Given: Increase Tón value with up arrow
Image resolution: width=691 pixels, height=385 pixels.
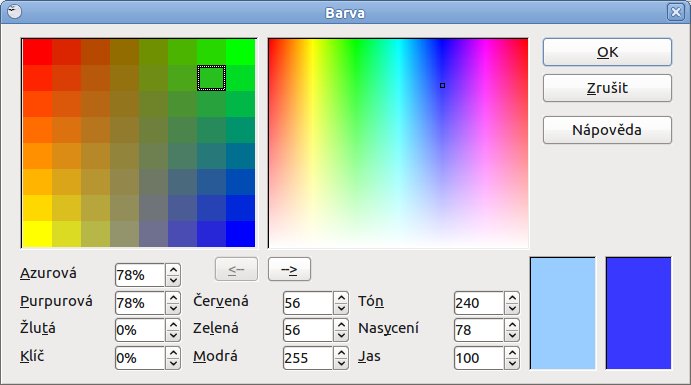Looking at the screenshot, I should point(512,297).
